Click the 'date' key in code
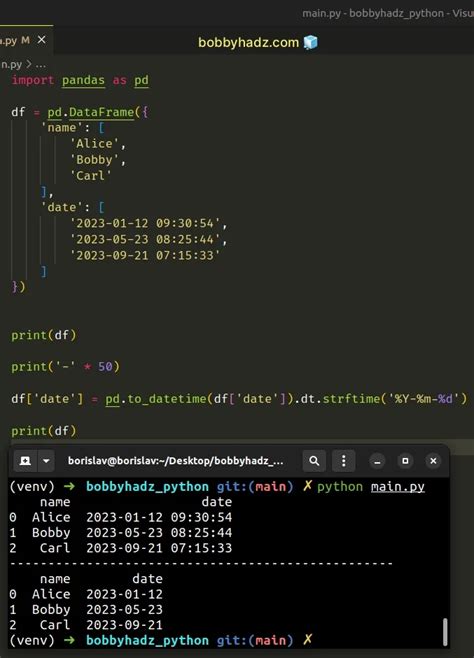The height and width of the screenshot is (658, 474). [x=62, y=207]
